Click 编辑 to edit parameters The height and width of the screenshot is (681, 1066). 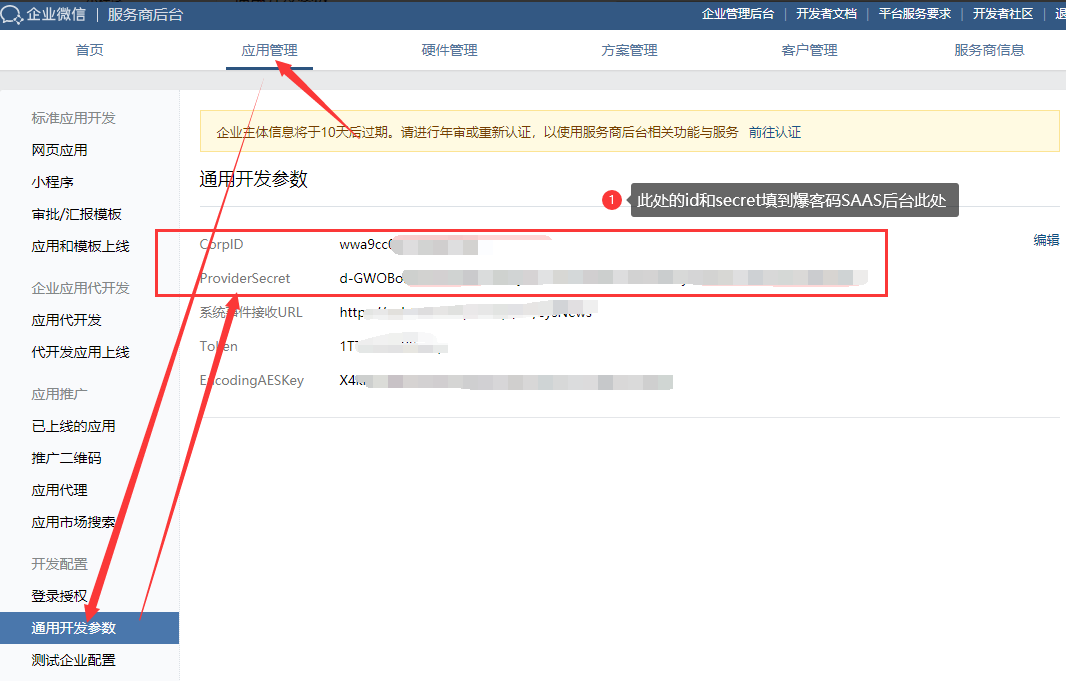click(1046, 240)
